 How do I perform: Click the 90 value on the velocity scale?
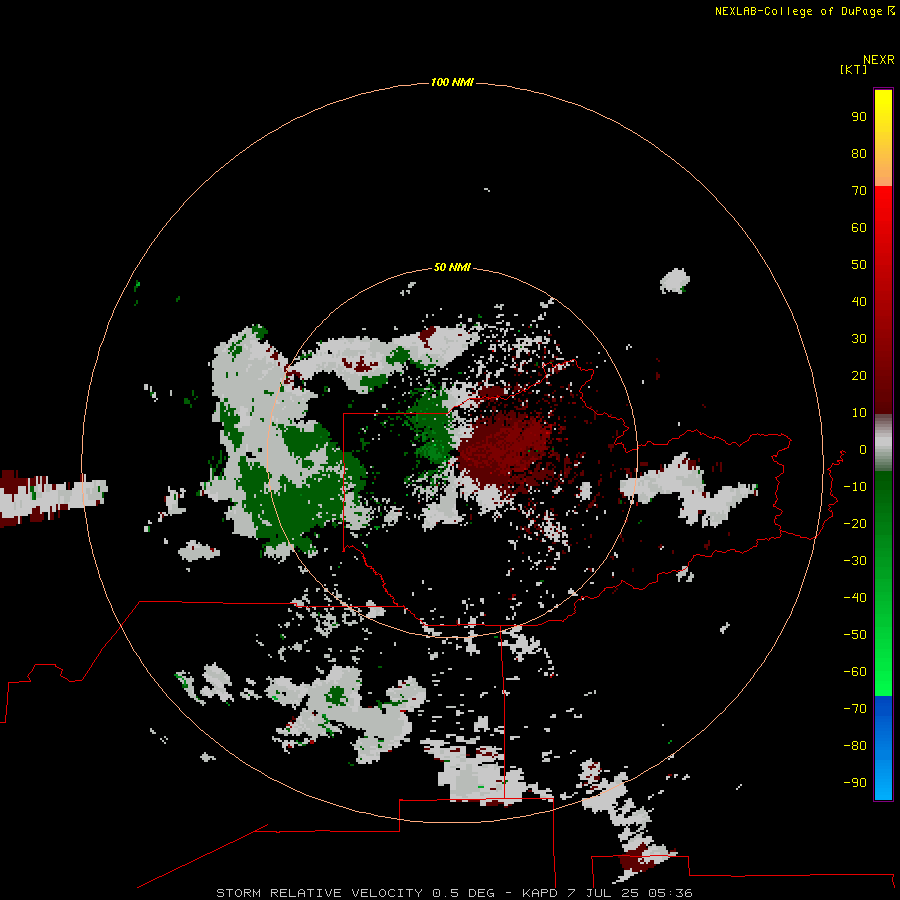[x=859, y=117]
